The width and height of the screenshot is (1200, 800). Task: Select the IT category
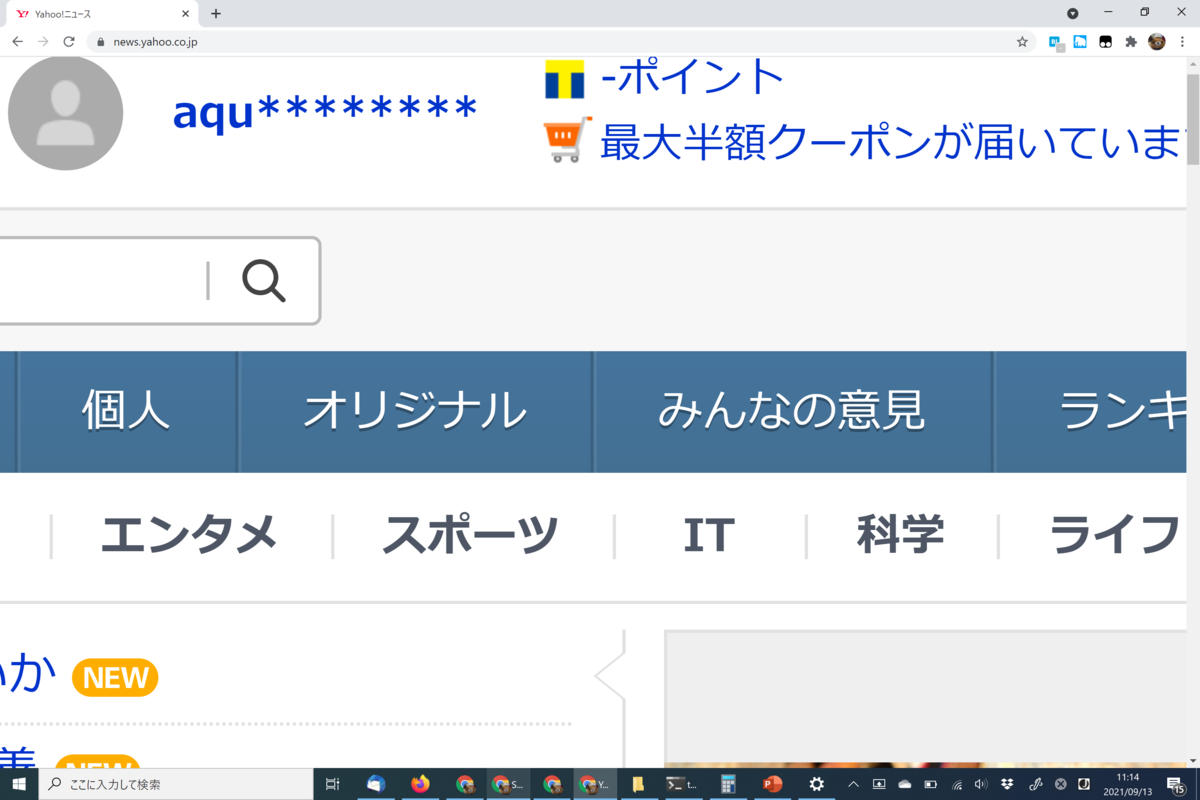point(709,535)
